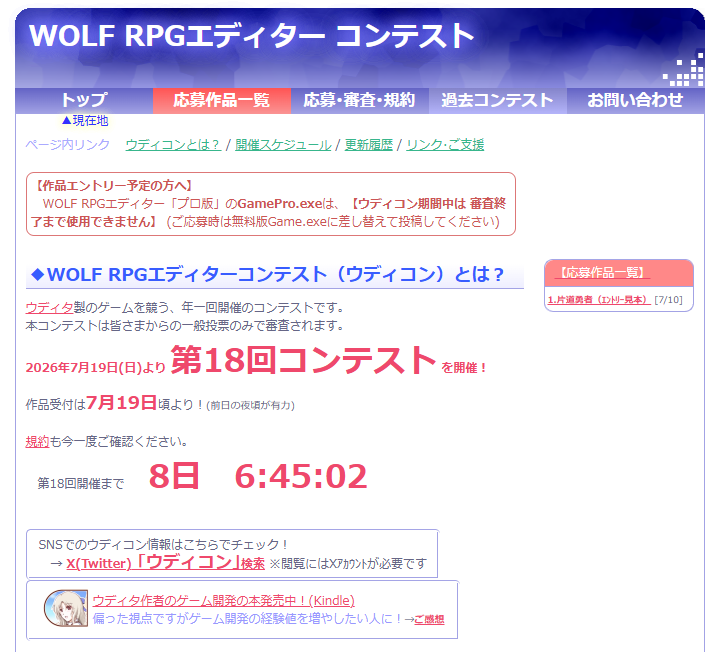Click the character portrait thumbnail beside Kindle link
Image resolution: width=713 pixels, height=652 pixels.
point(66,608)
